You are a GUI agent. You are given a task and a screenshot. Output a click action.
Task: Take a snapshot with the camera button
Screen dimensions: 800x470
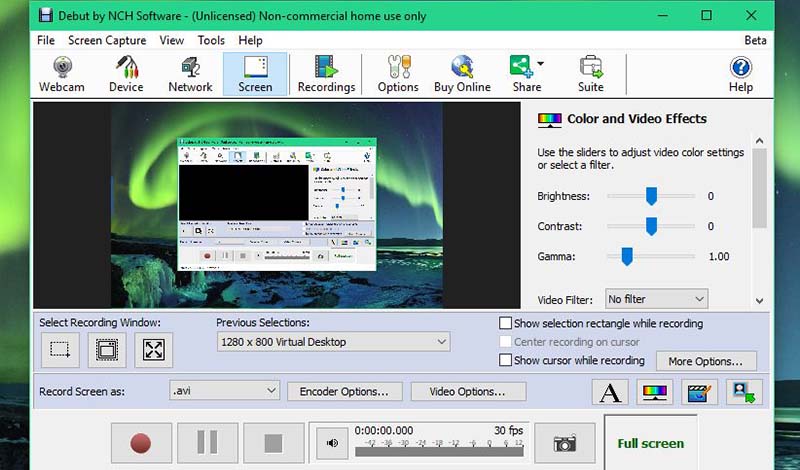point(565,443)
